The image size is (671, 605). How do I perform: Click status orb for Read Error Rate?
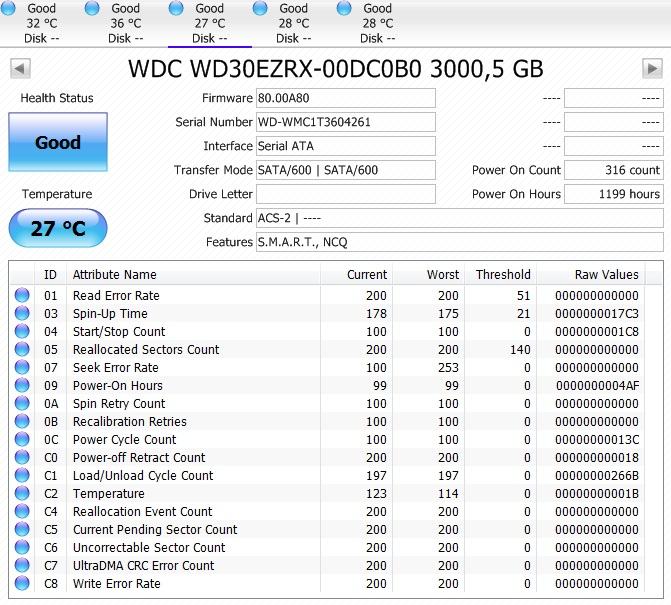(22, 295)
